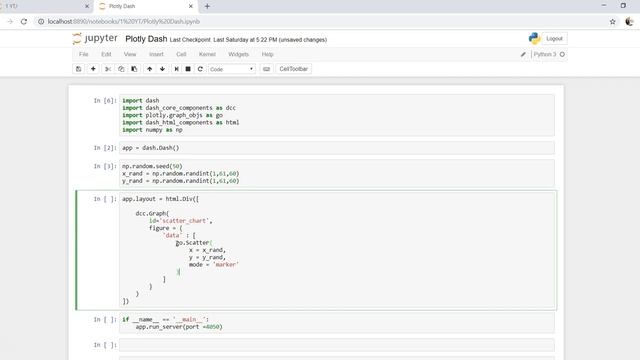Image resolution: width=640 pixels, height=360 pixels.
Task: Insert a cell below with the plus icon
Action: pyautogui.click(x=93, y=69)
